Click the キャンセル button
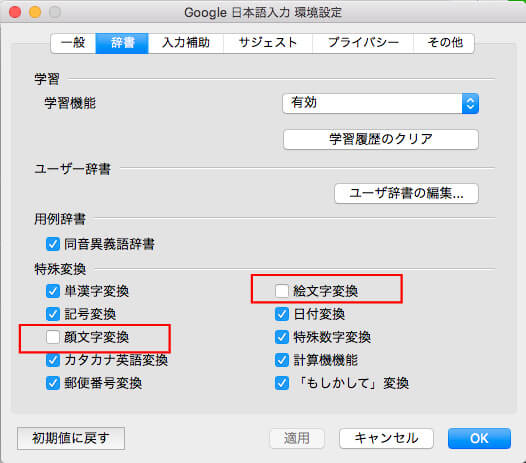The width and height of the screenshot is (526, 463). [386, 438]
